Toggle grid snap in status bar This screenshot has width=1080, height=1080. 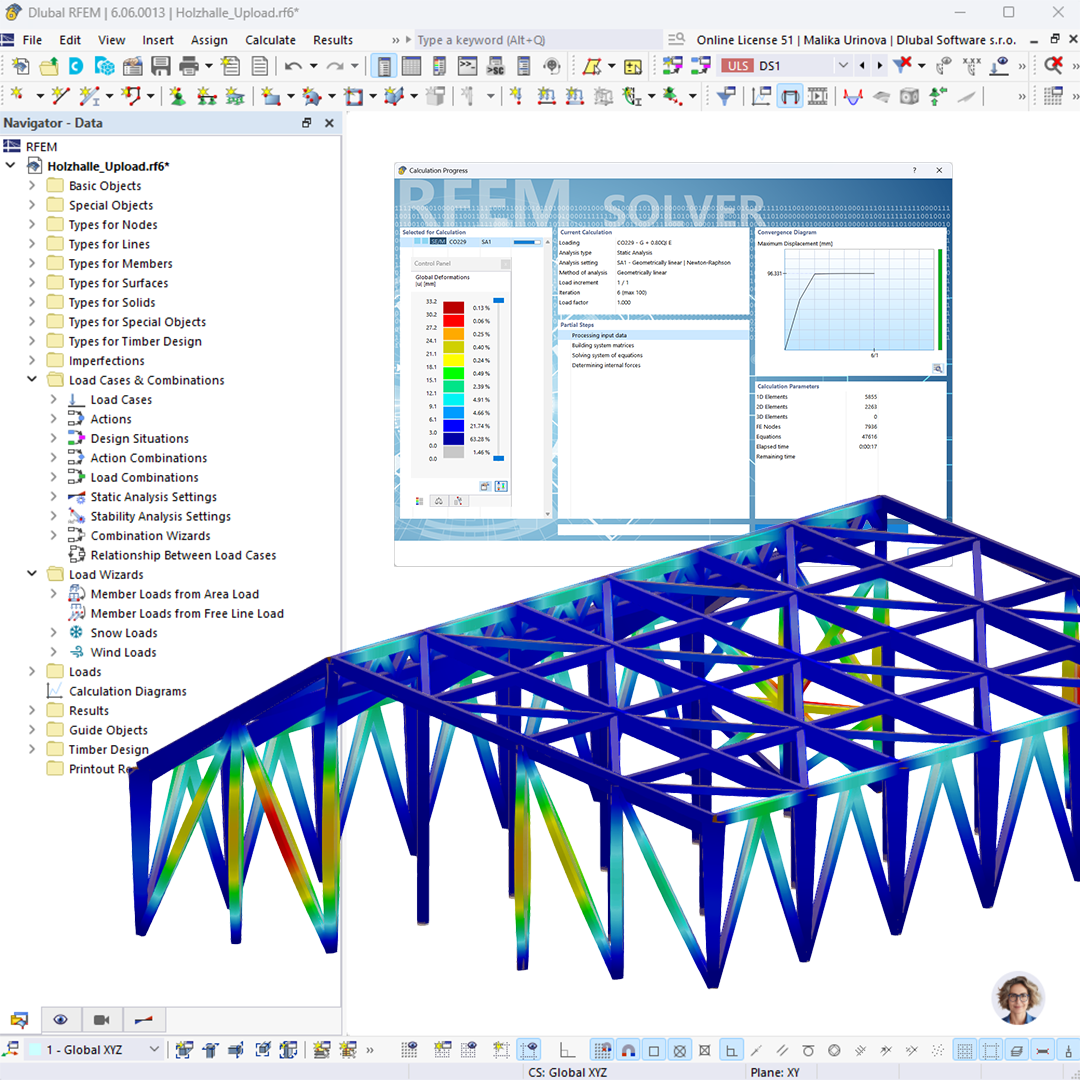[603, 1050]
